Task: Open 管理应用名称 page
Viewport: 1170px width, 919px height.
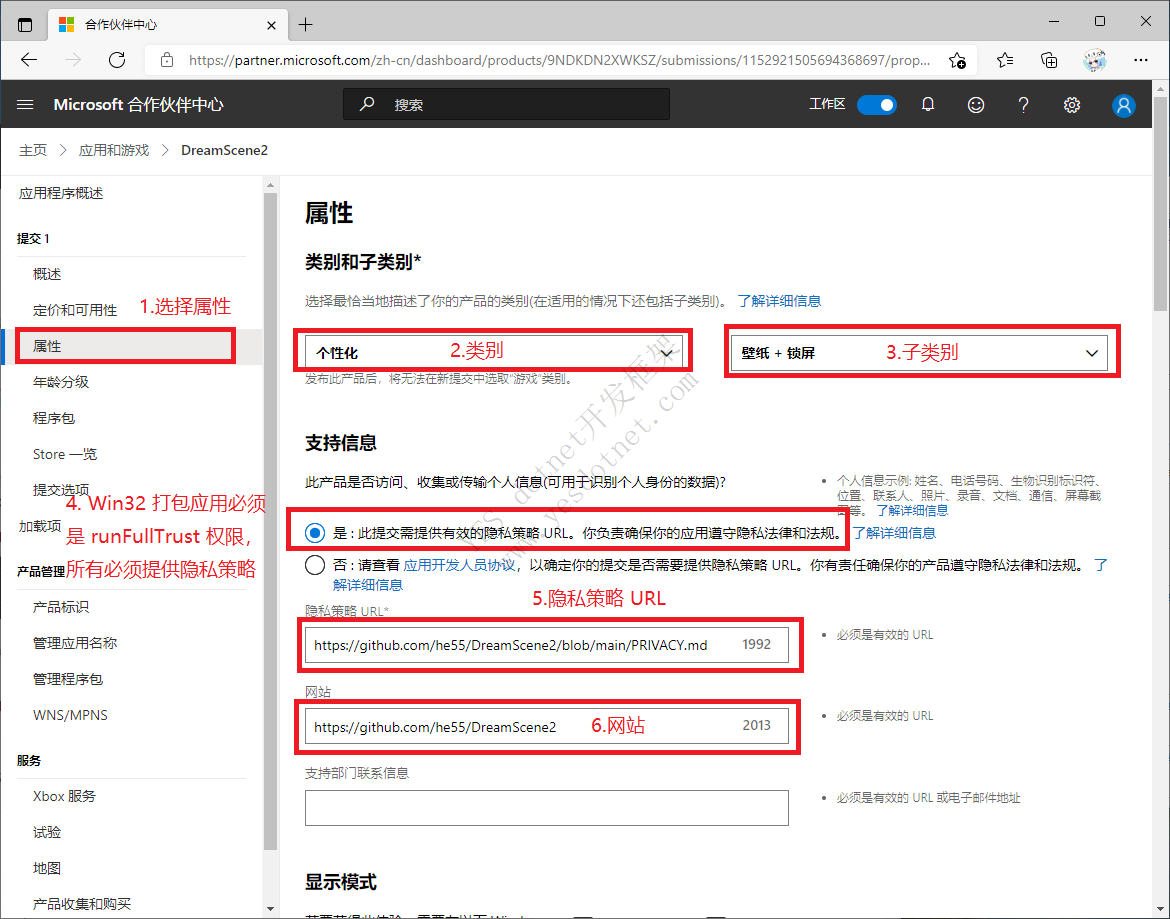Action: pos(75,643)
